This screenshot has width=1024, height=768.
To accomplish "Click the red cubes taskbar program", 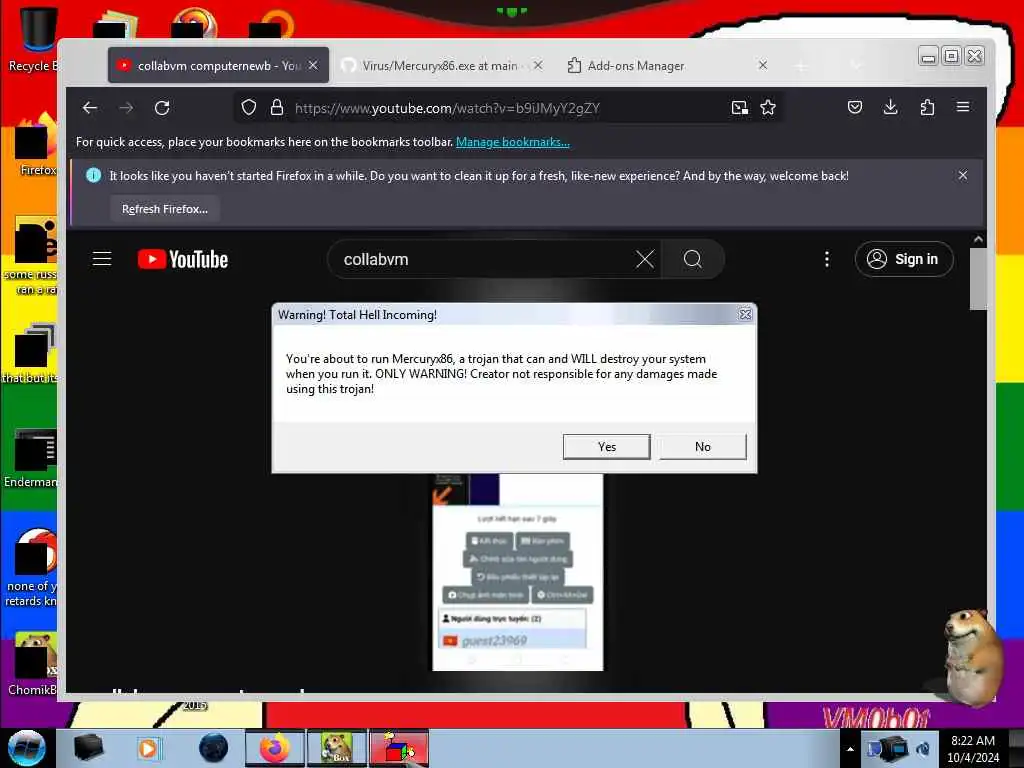I will tap(399, 748).
